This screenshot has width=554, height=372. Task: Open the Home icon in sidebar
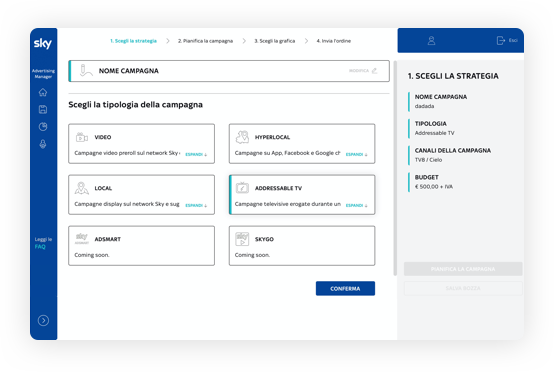pyautogui.click(x=43, y=92)
